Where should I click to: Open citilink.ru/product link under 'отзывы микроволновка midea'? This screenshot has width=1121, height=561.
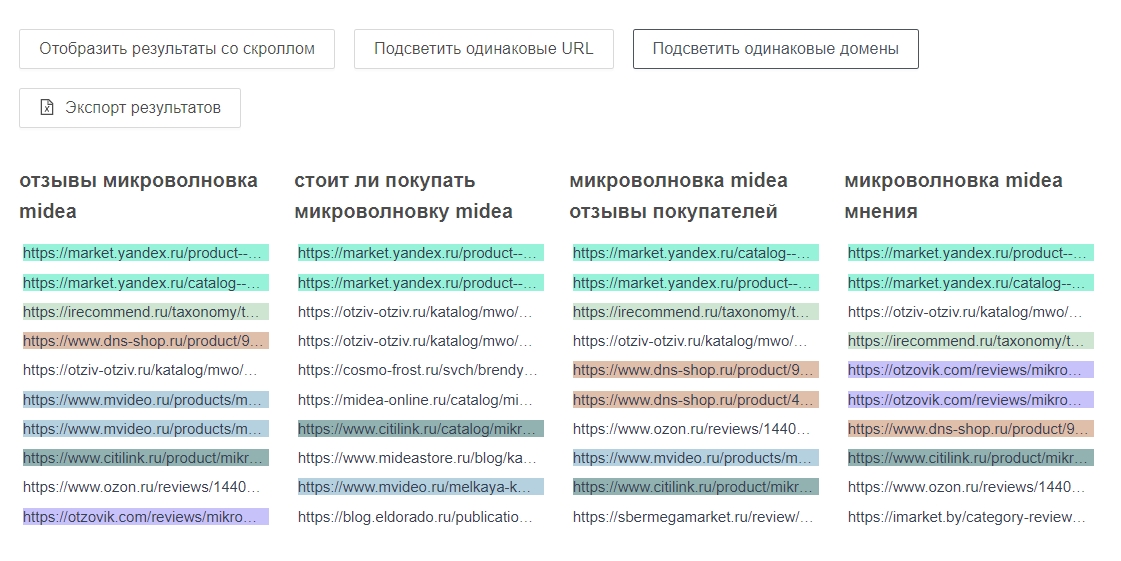pyautogui.click(x=146, y=458)
